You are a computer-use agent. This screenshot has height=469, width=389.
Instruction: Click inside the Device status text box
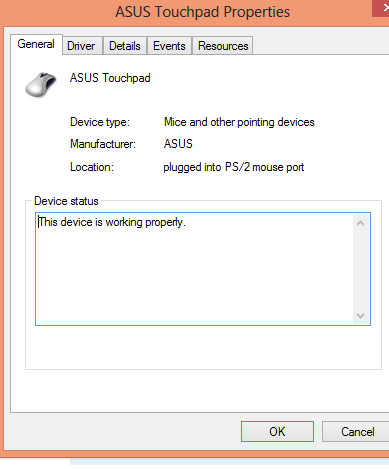(x=194, y=269)
